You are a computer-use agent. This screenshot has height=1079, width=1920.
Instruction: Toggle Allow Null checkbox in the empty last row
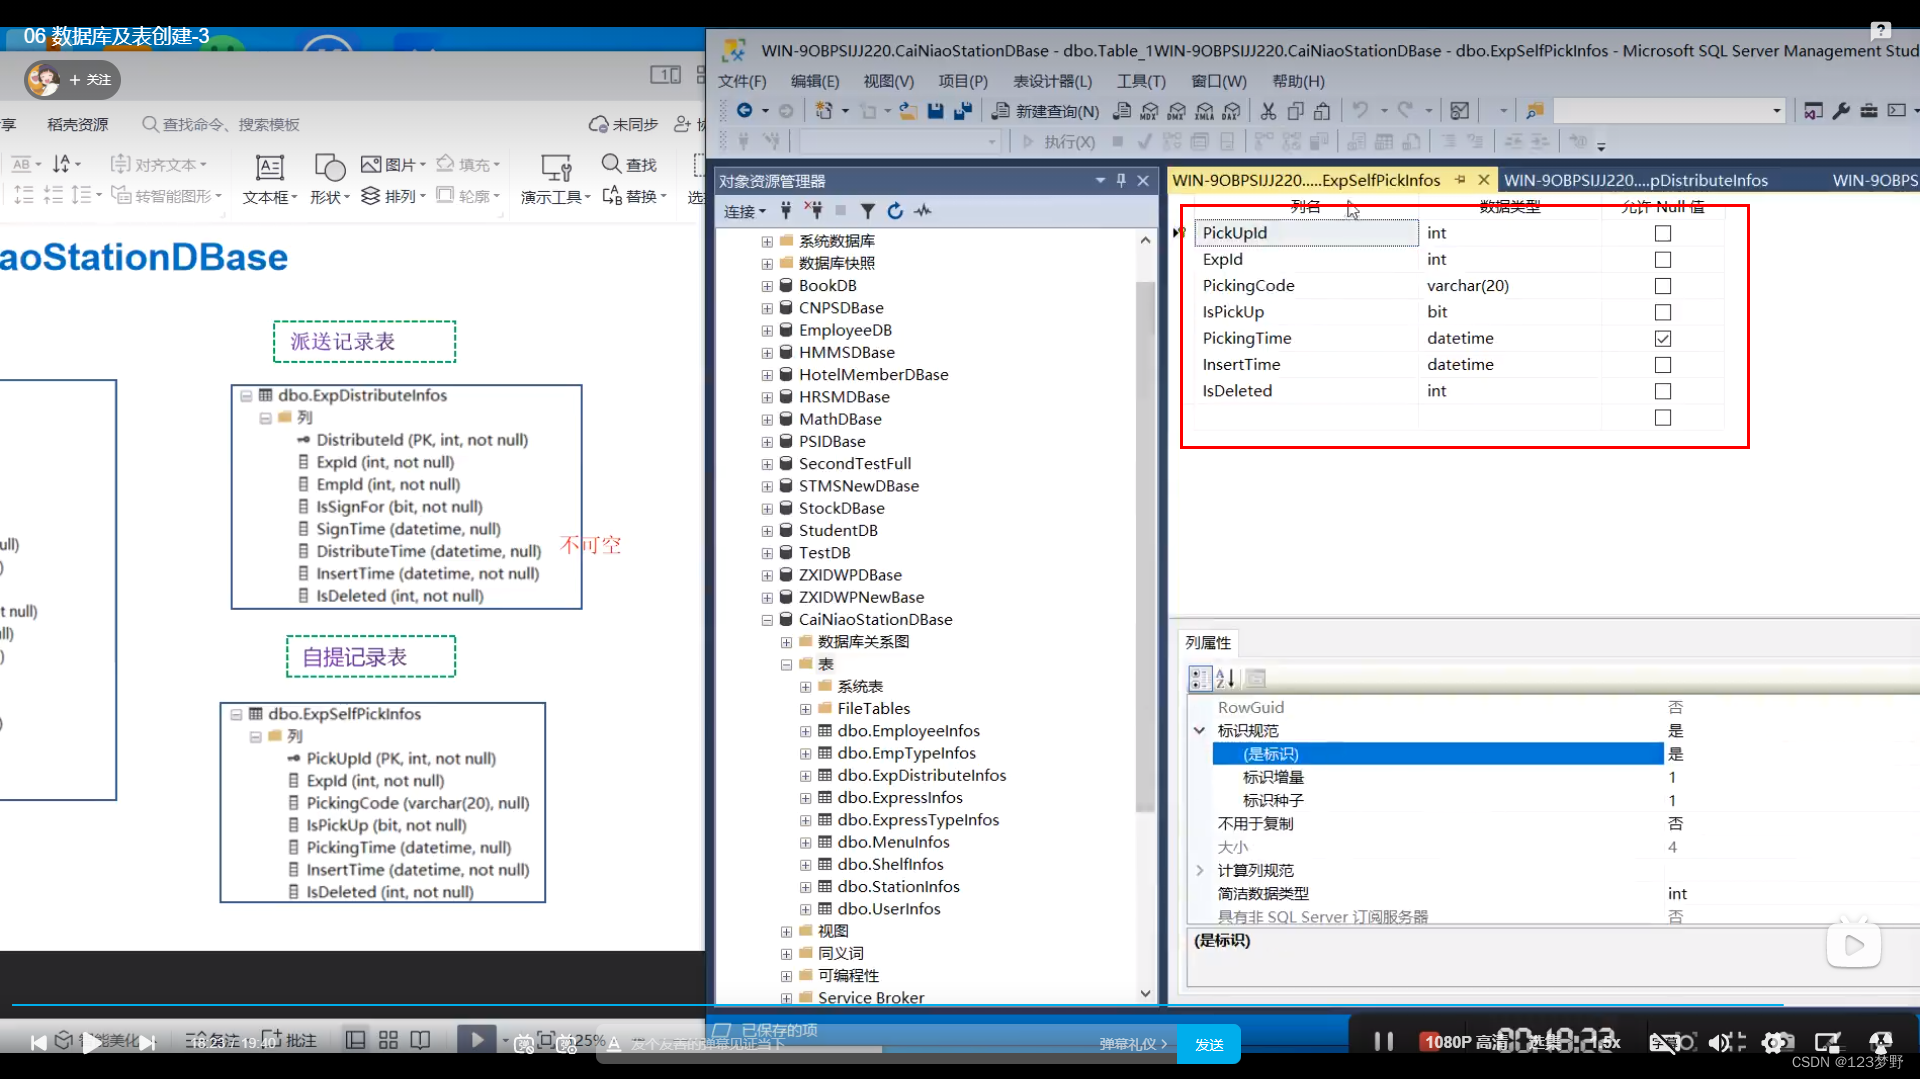tap(1663, 418)
